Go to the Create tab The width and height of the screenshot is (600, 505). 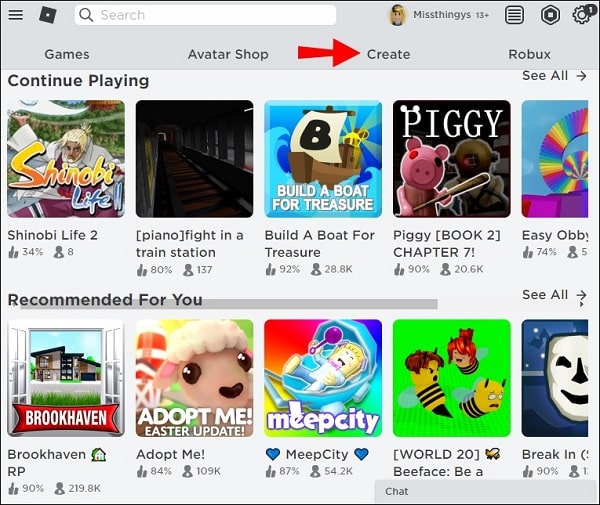pos(388,54)
